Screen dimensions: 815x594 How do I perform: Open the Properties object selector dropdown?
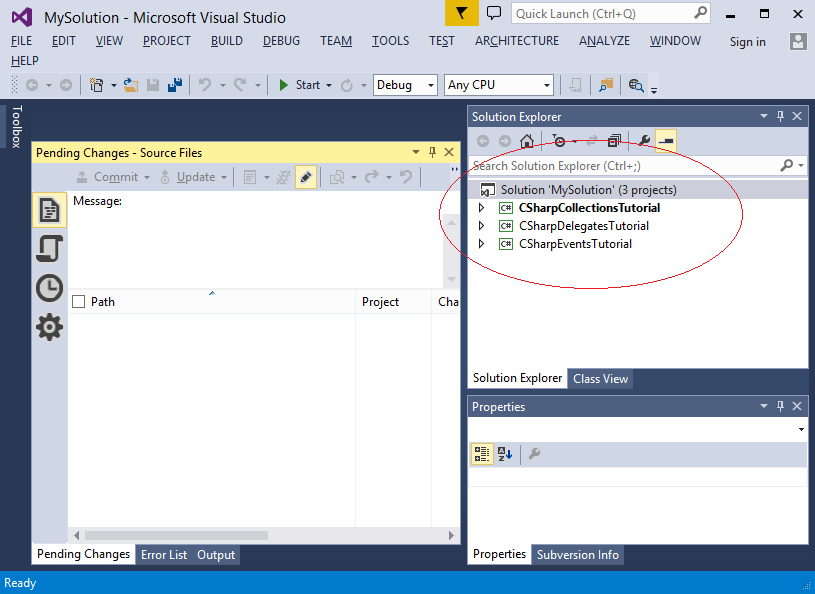point(801,429)
